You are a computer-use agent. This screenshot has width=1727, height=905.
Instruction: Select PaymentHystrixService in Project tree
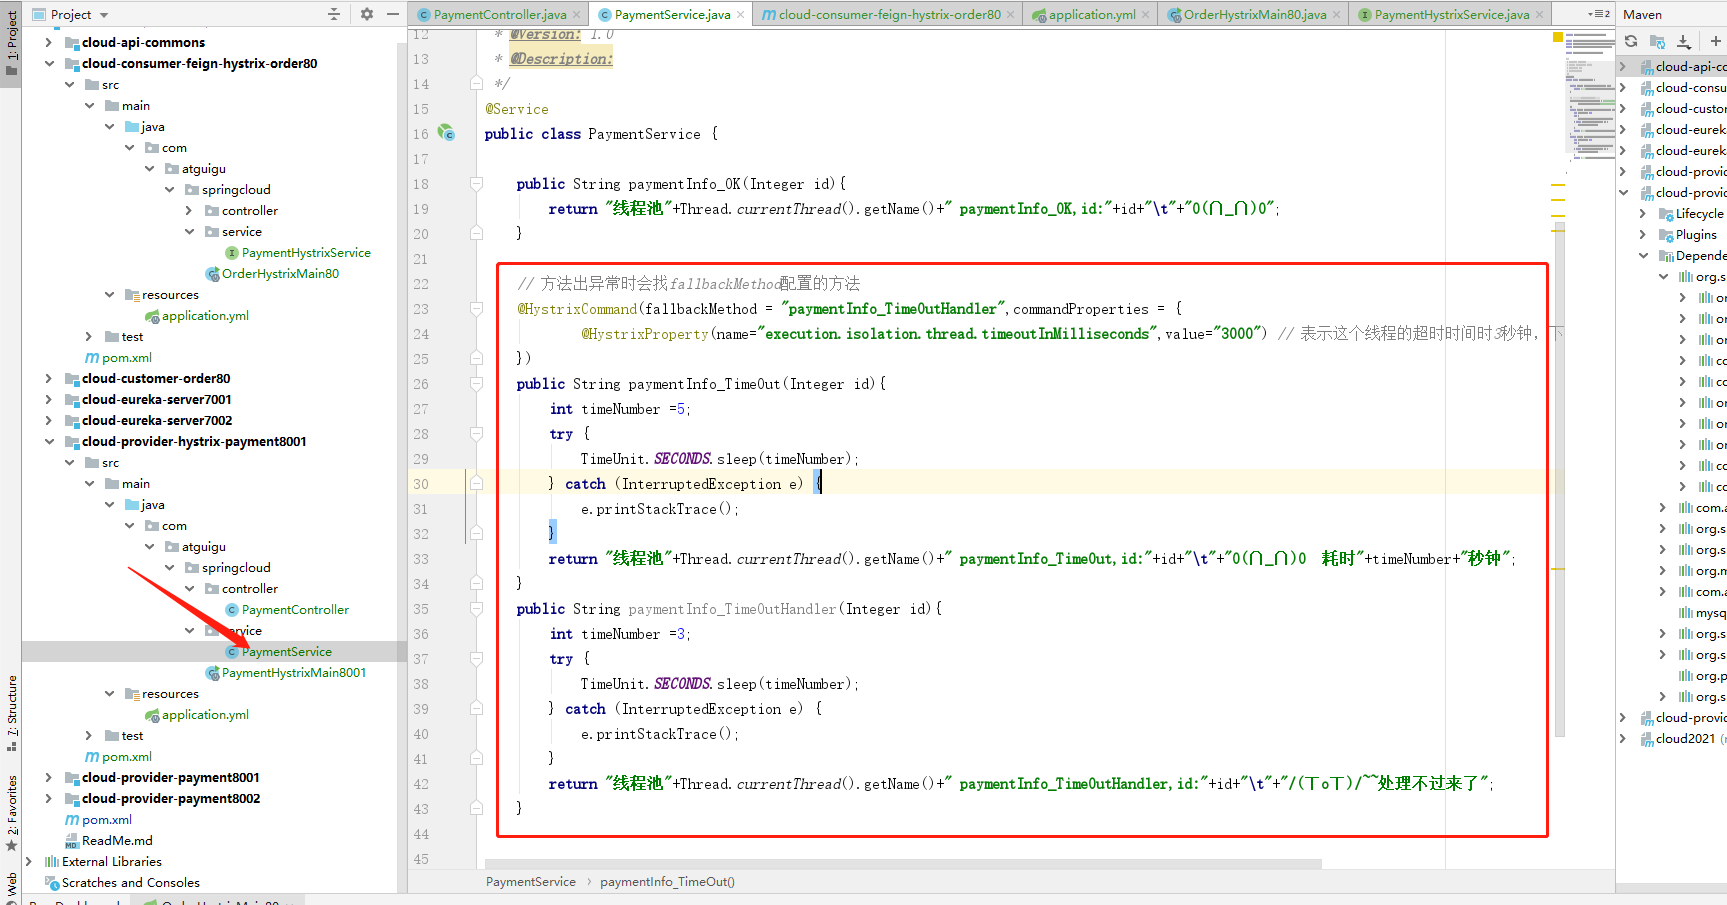tap(306, 253)
